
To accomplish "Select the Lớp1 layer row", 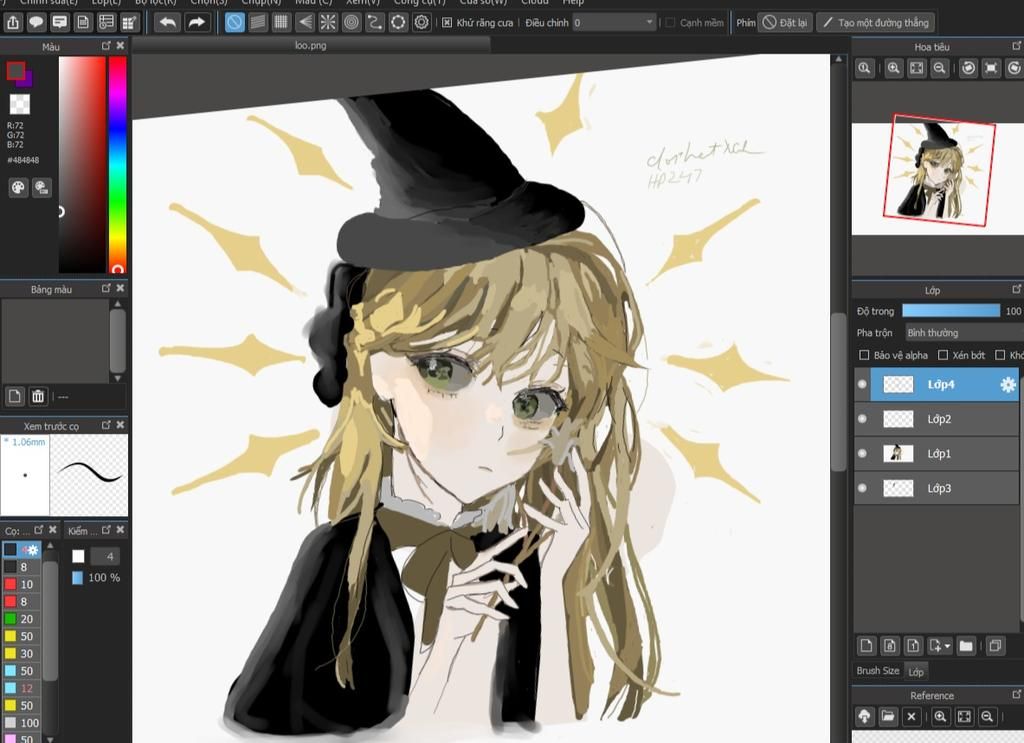I will click(x=936, y=453).
